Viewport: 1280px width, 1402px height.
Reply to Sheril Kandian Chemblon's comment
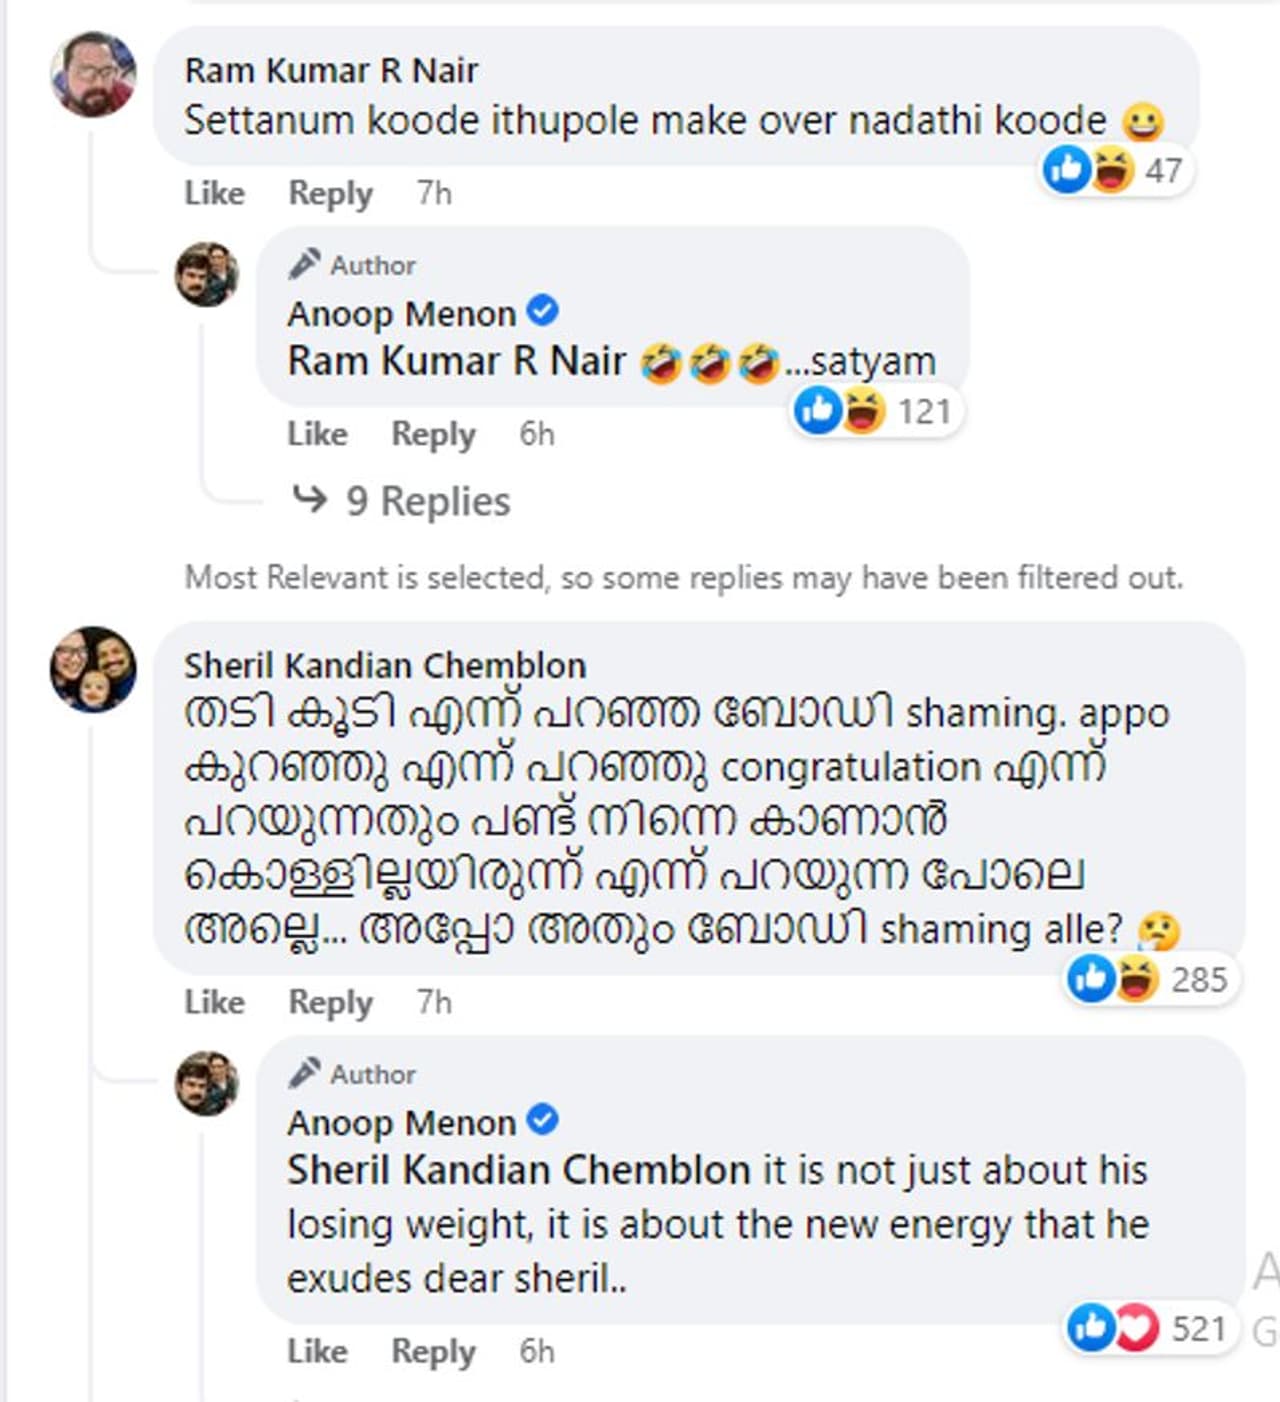(330, 1001)
